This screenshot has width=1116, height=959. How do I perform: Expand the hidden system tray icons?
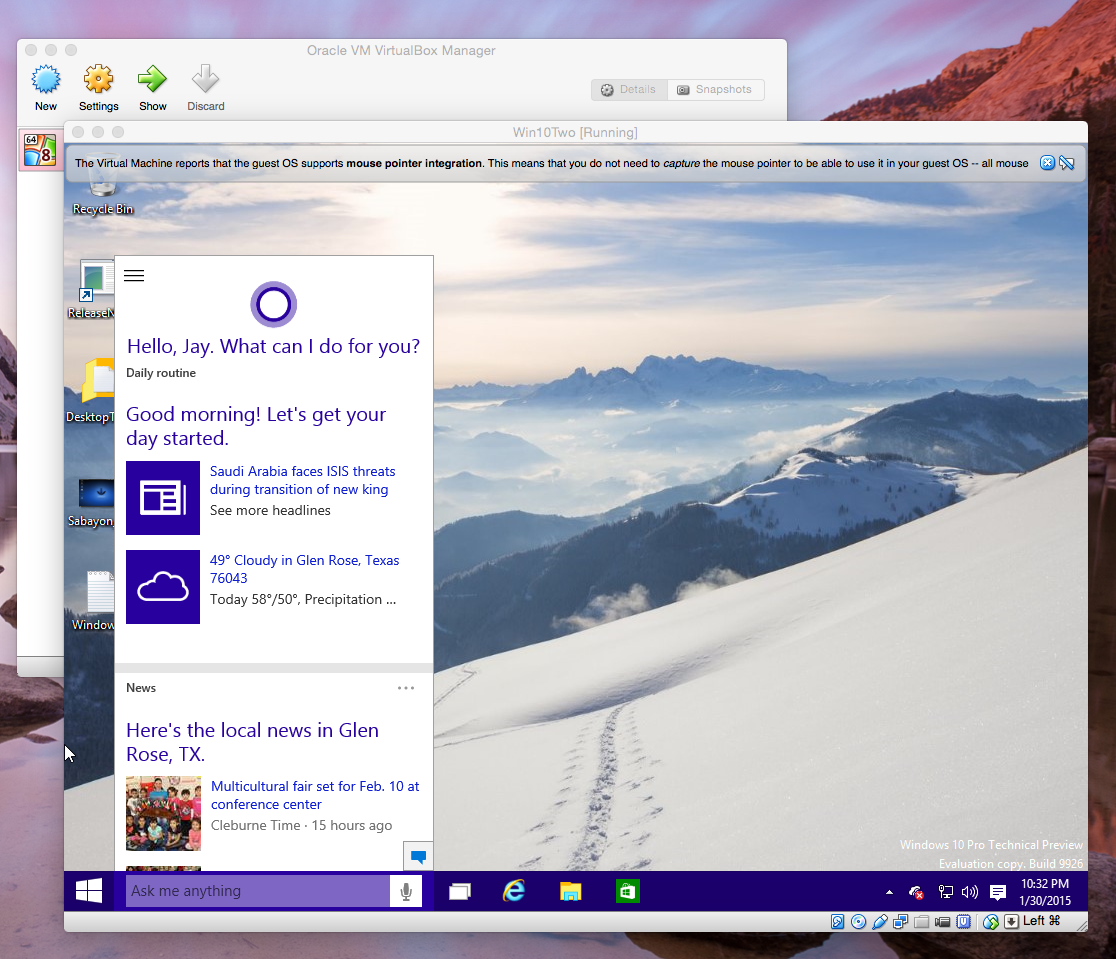(x=889, y=892)
